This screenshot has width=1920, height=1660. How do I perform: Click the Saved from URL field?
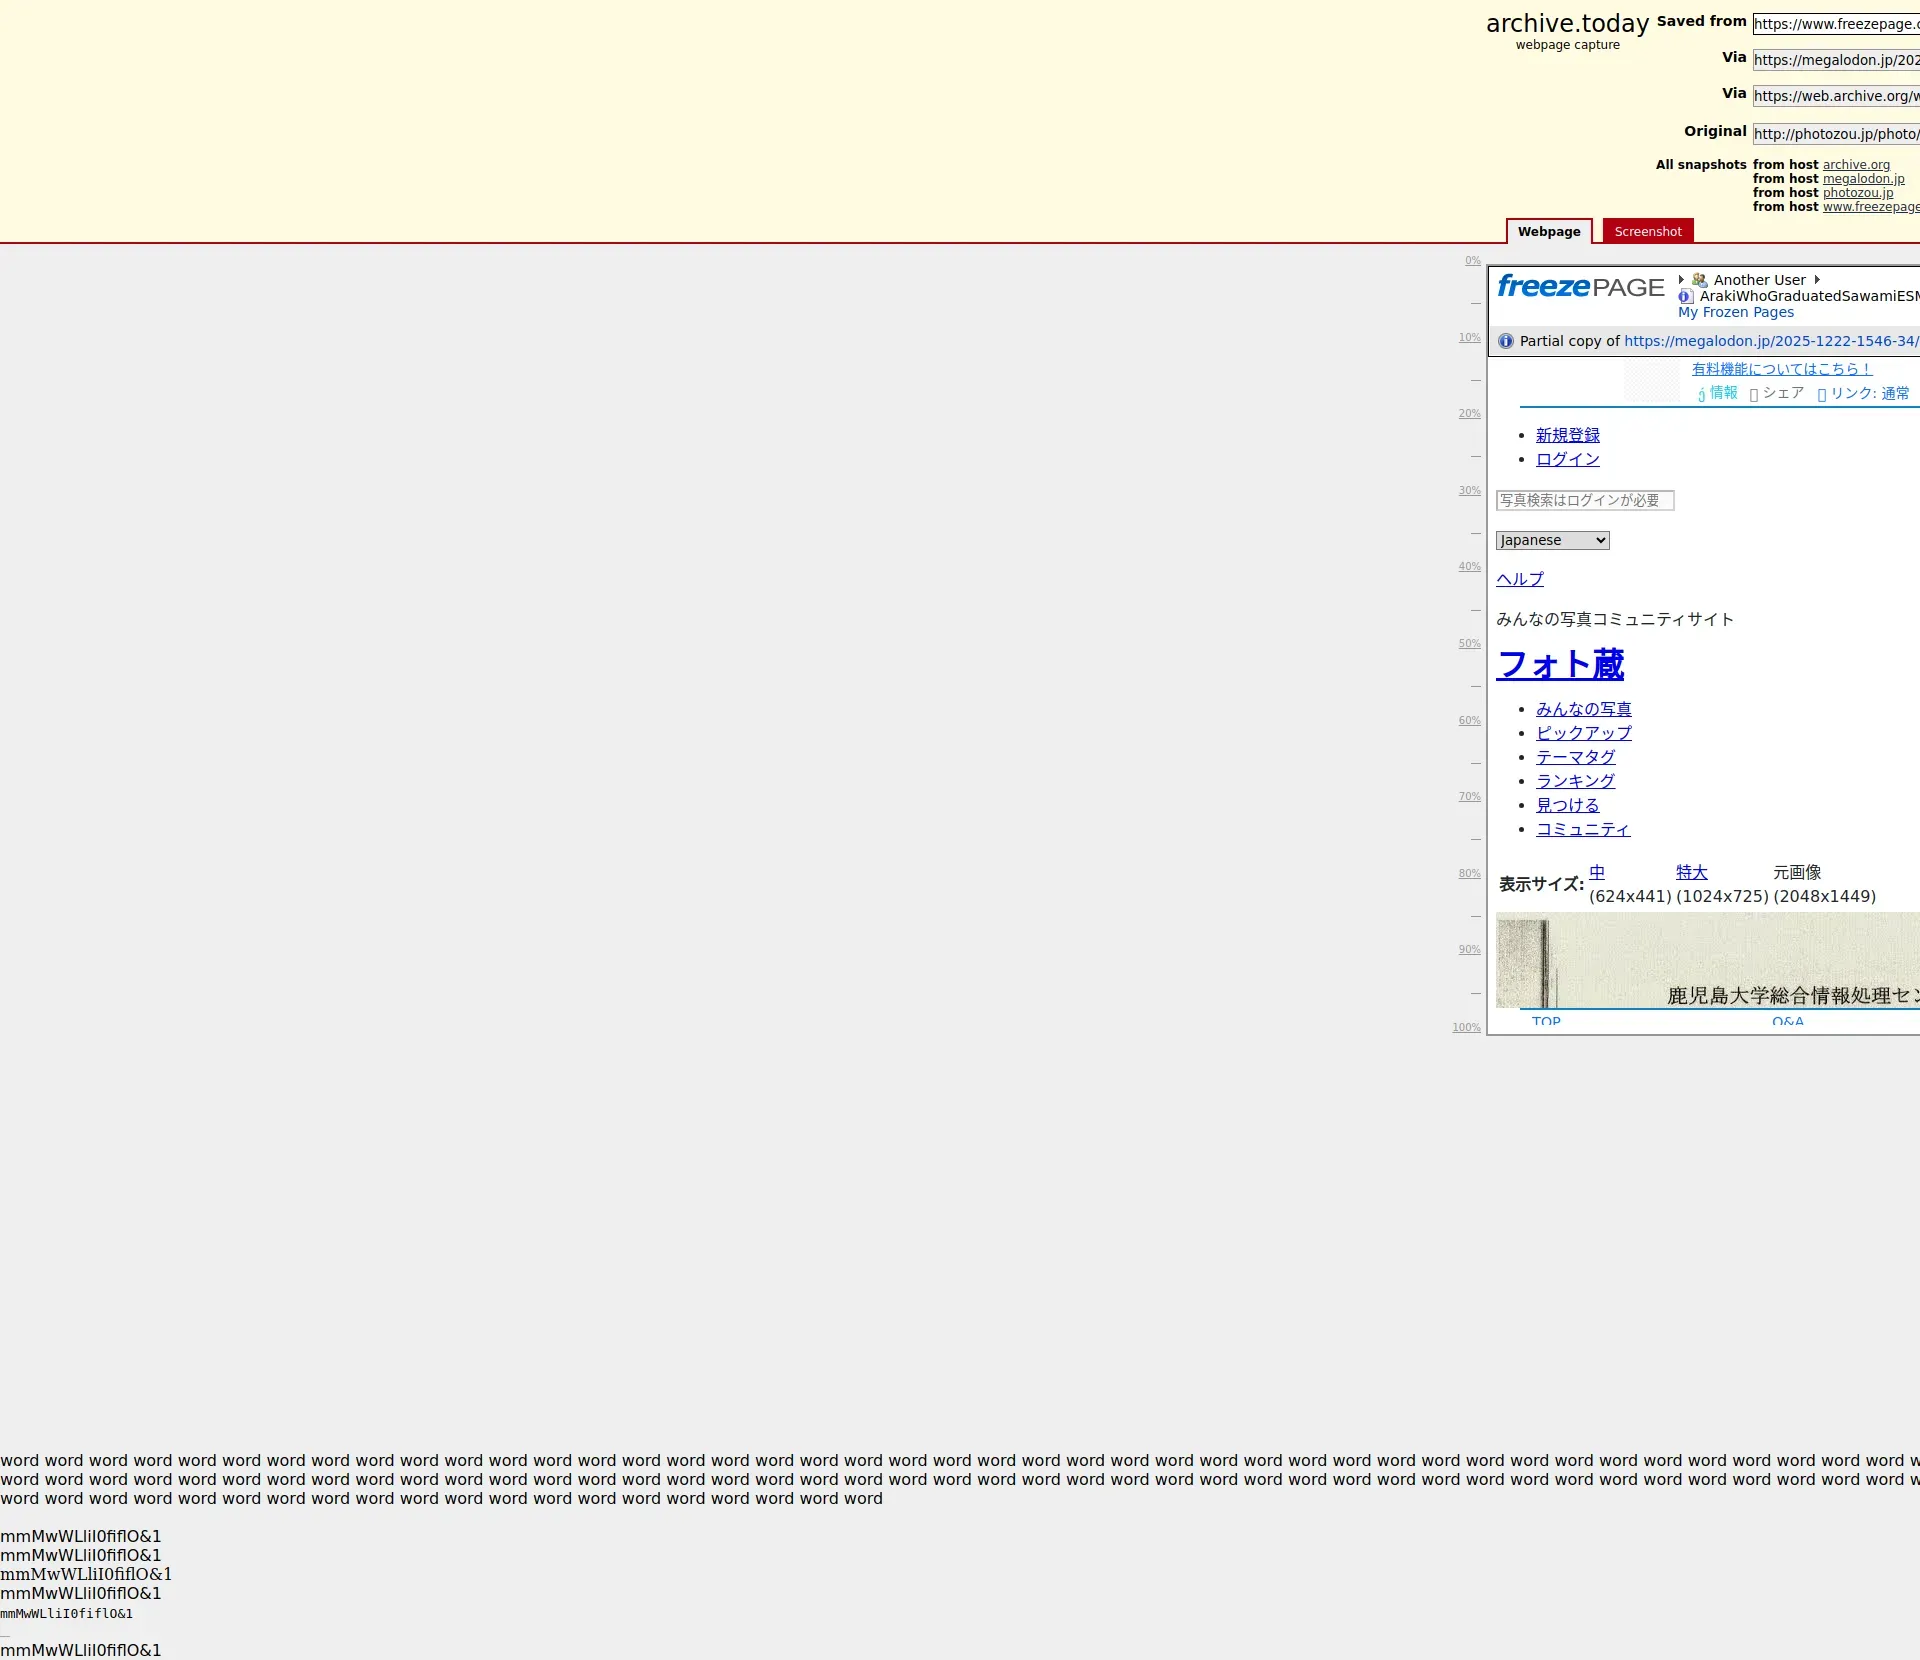tap(1835, 24)
